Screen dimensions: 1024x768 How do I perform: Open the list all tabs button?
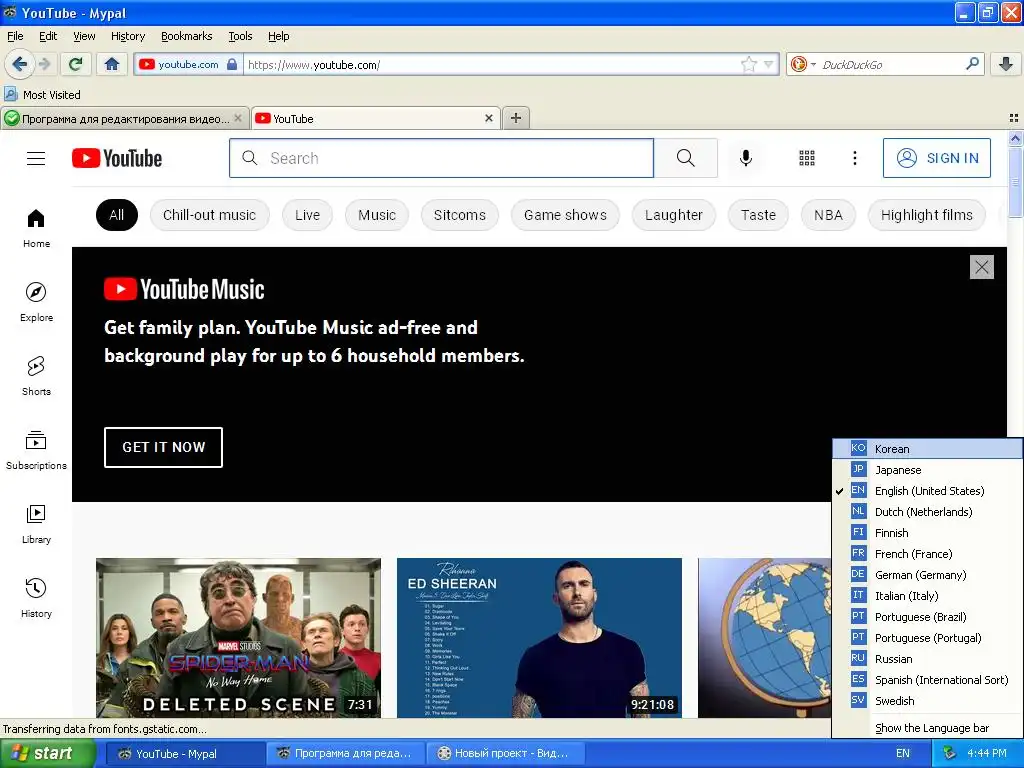tap(1014, 118)
